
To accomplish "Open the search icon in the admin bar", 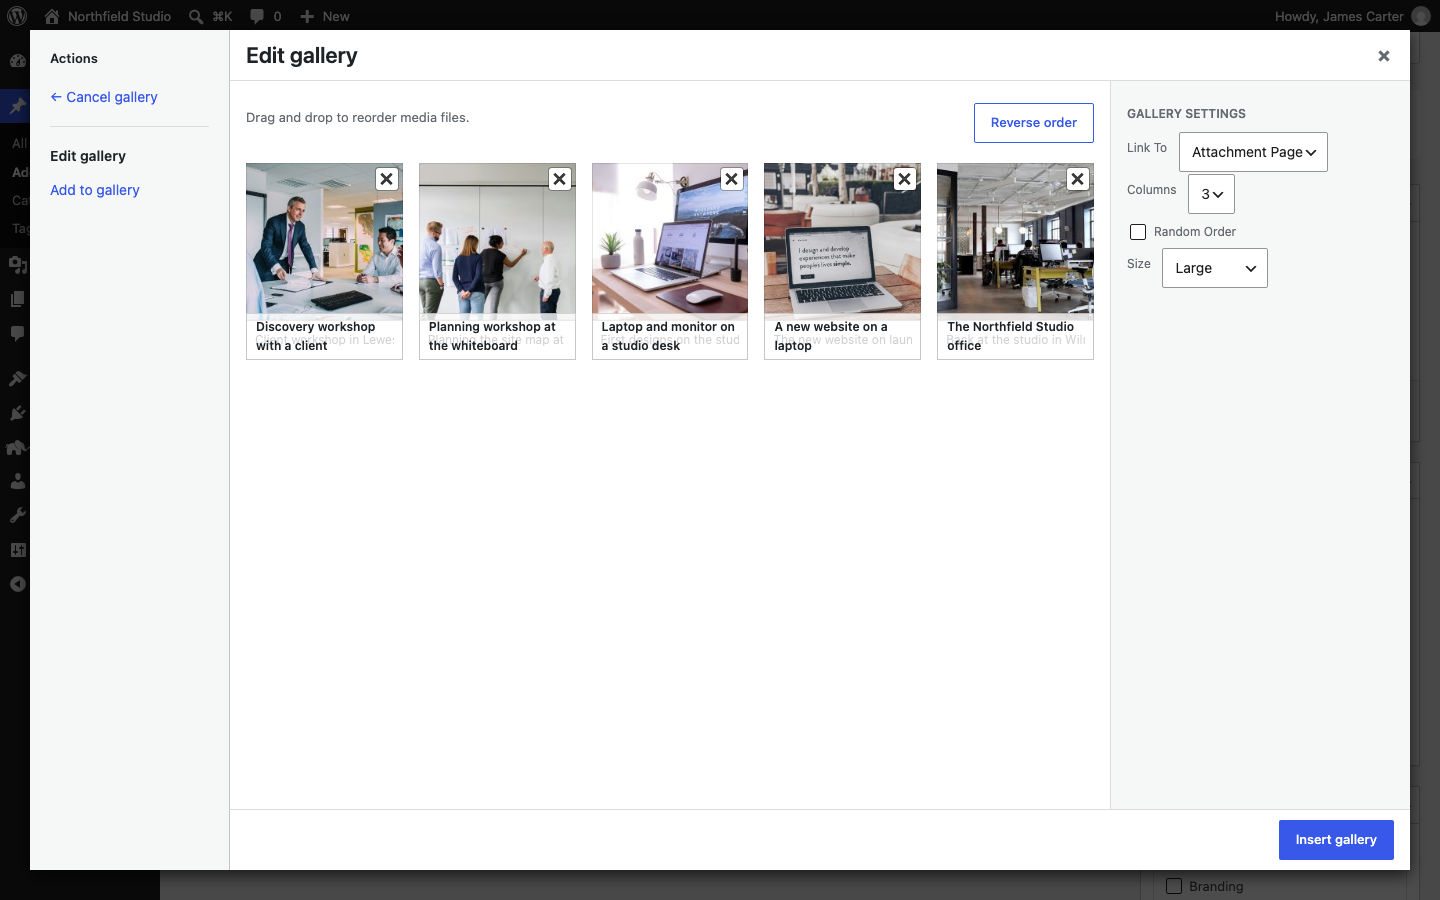I will 196,16.
